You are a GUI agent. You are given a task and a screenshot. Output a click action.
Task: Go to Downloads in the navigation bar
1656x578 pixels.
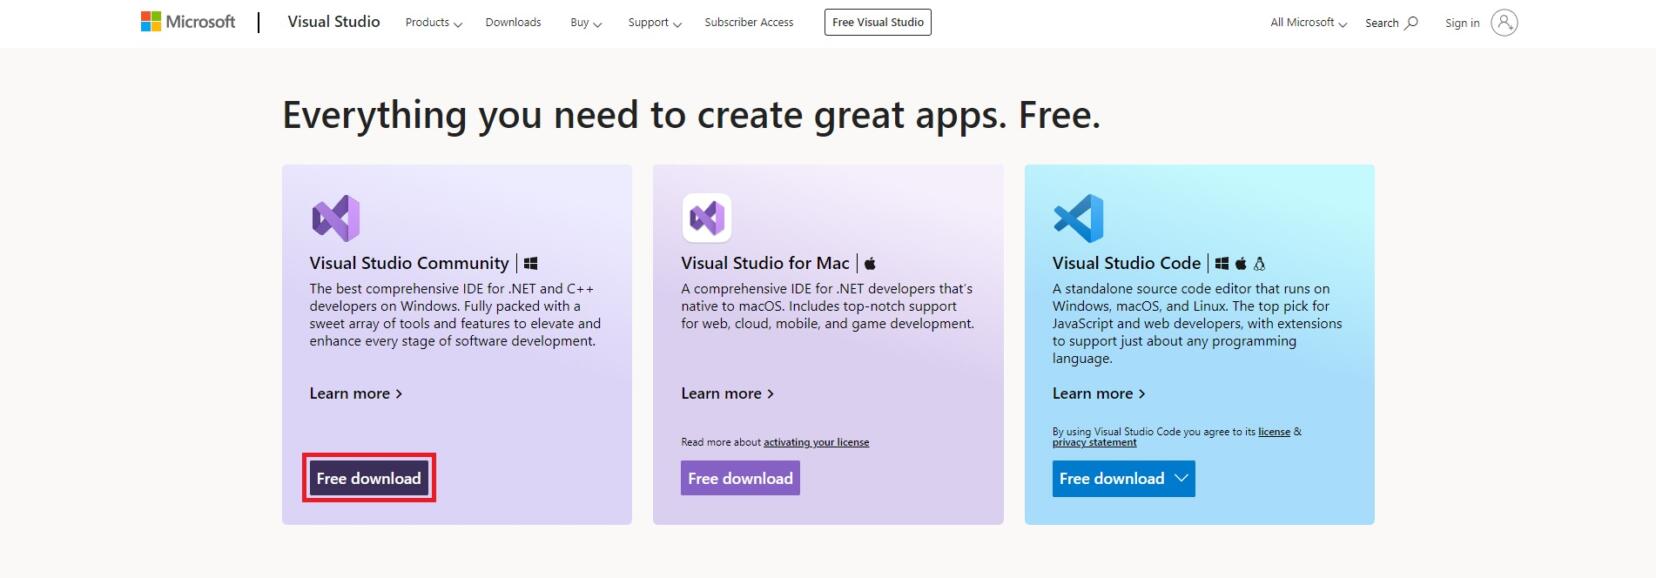pos(513,23)
